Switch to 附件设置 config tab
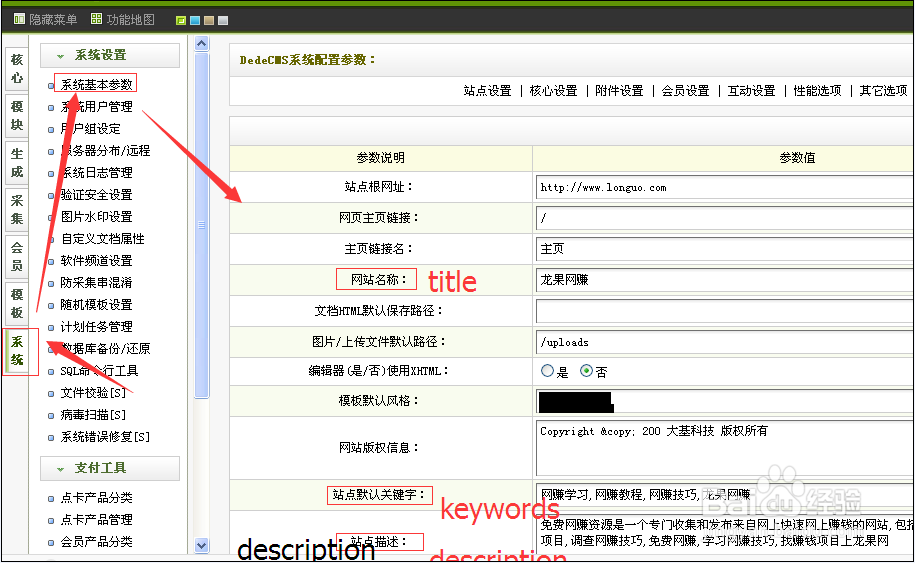Screen dimensions: 915x563 (619, 90)
